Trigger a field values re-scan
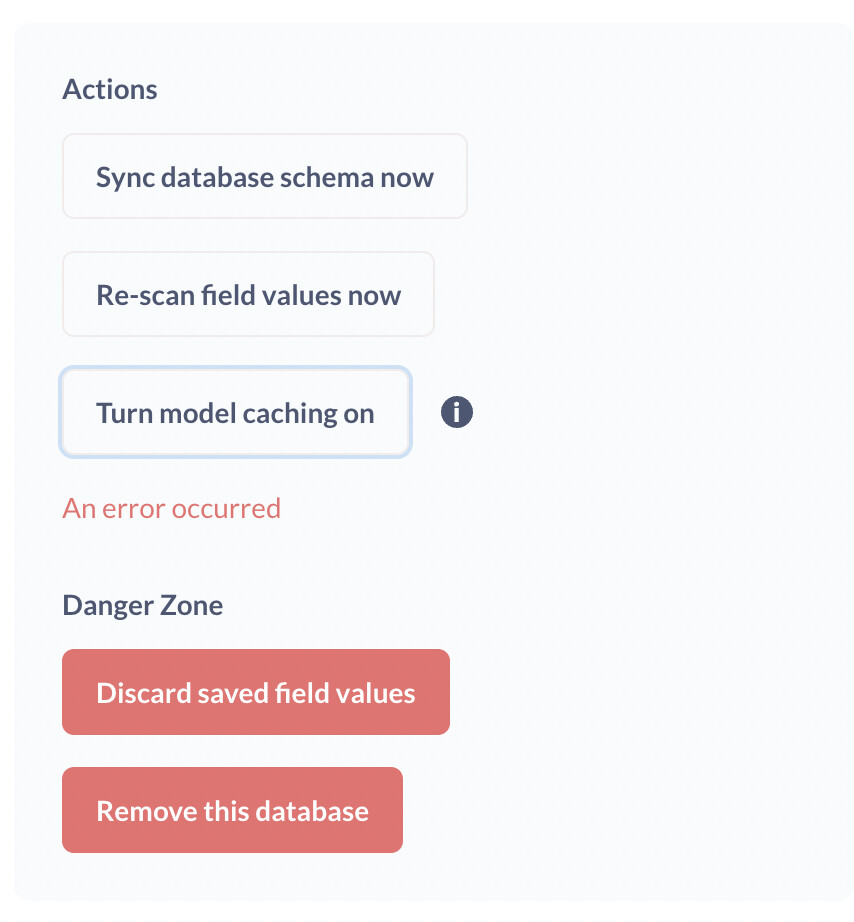Screen dimensions: 854x922 tap(248, 294)
